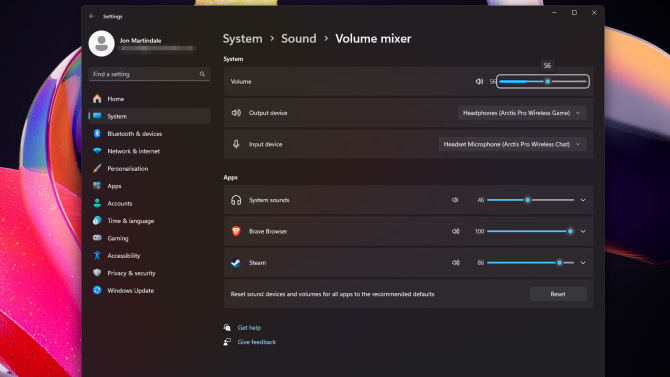Open the Input device Headset Microphone dropdown
Screen dimensions: 670x377
(x=512, y=144)
